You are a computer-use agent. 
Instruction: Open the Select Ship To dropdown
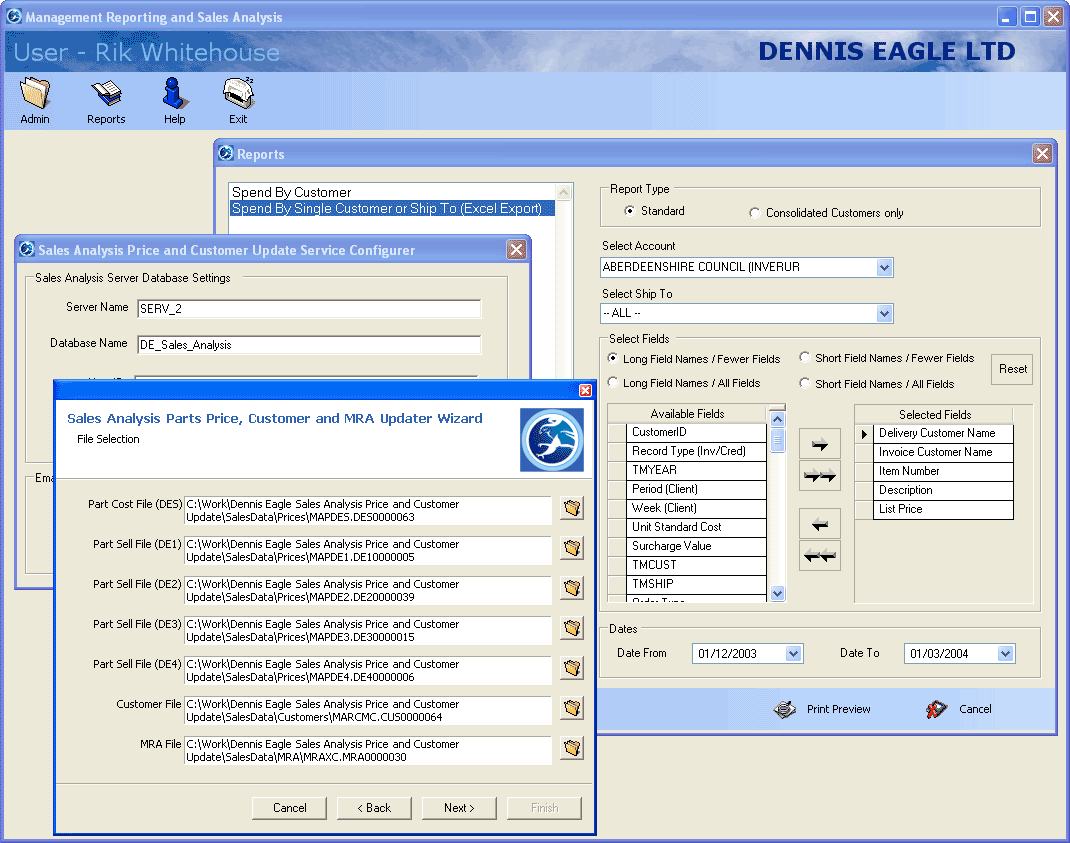coord(884,313)
